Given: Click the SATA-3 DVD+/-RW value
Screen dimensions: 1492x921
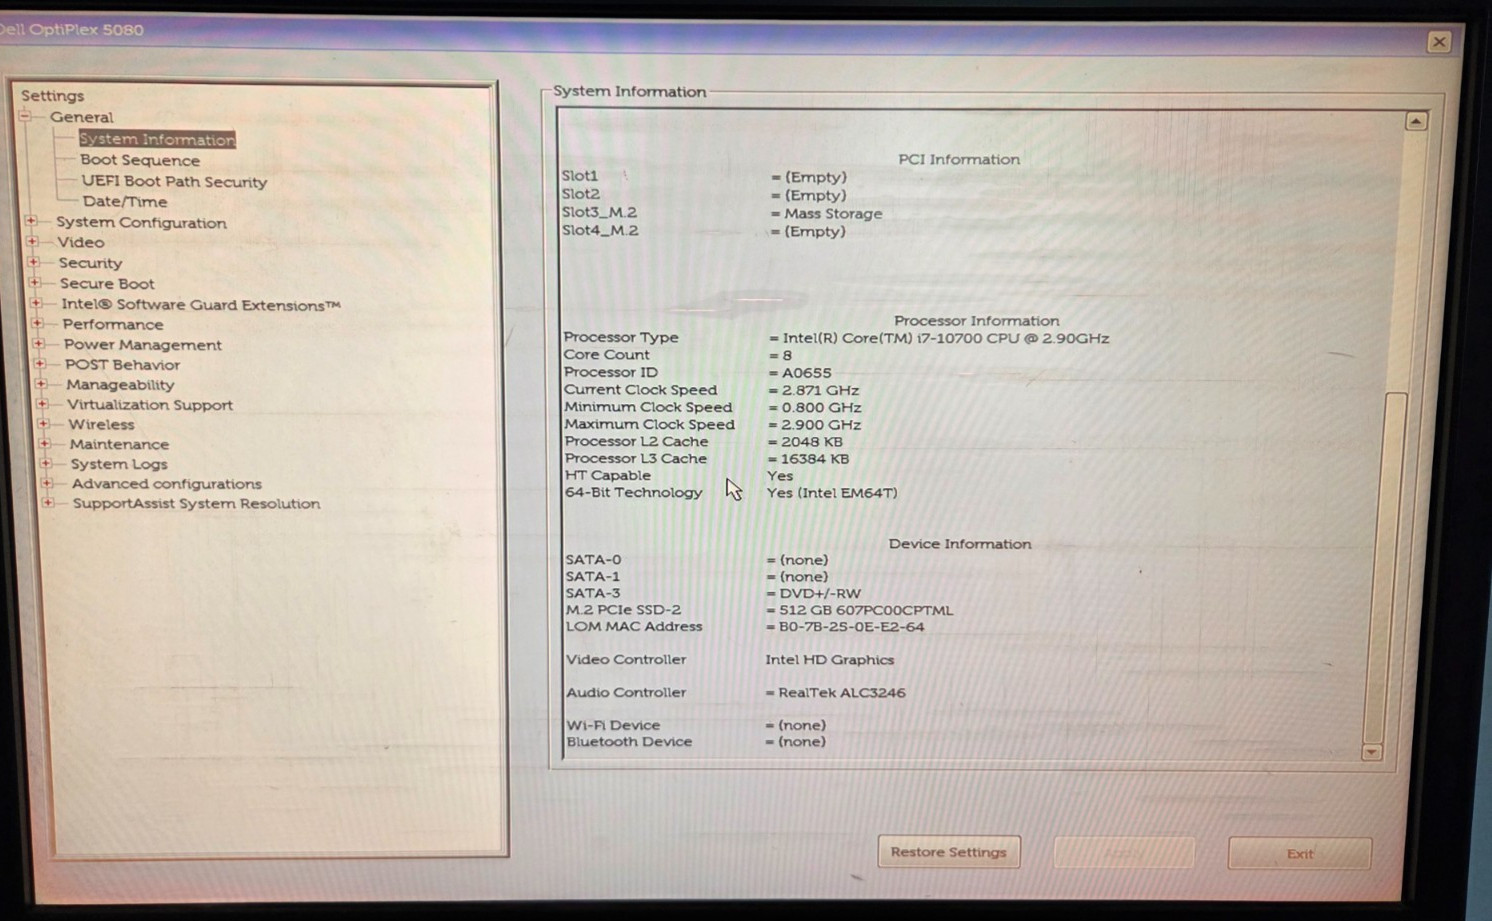Looking at the screenshot, I should (820, 594).
